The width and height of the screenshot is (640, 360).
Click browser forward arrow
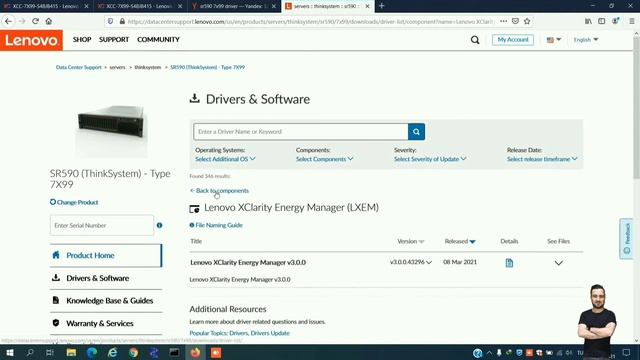point(22,21)
